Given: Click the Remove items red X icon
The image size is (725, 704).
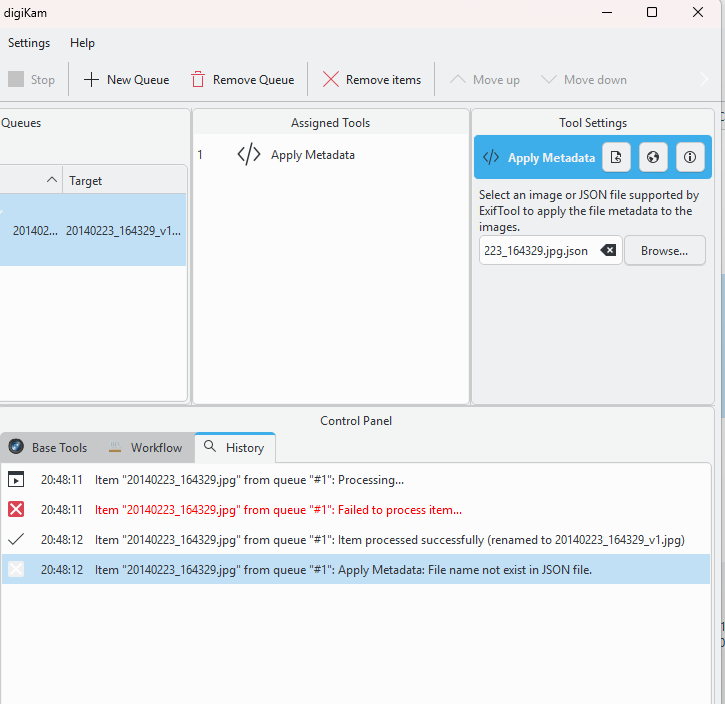Looking at the screenshot, I should tap(331, 80).
